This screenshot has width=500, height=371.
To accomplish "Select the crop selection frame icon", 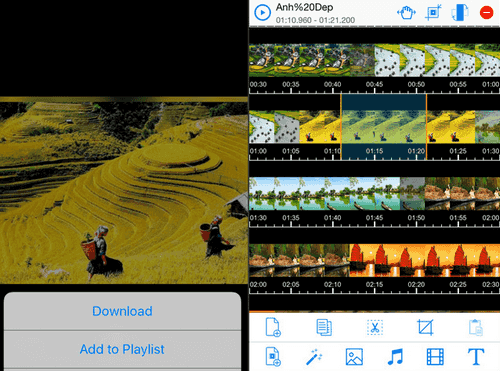I will 433,12.
